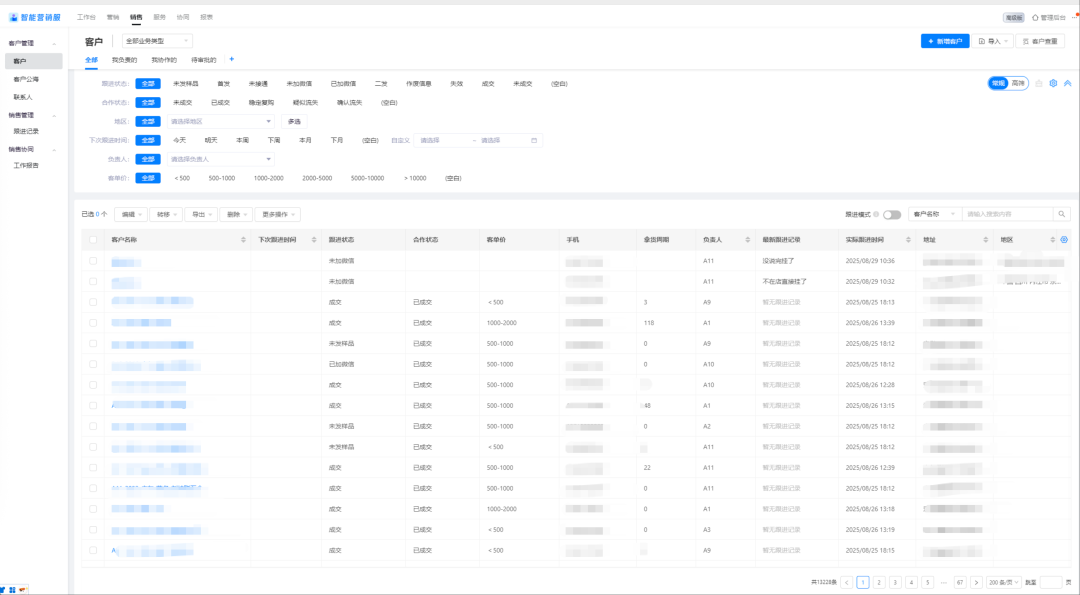The image size is (1080, 595).
Task: Sort by 地址 column sort icon
Action: (x=986, y=240)
